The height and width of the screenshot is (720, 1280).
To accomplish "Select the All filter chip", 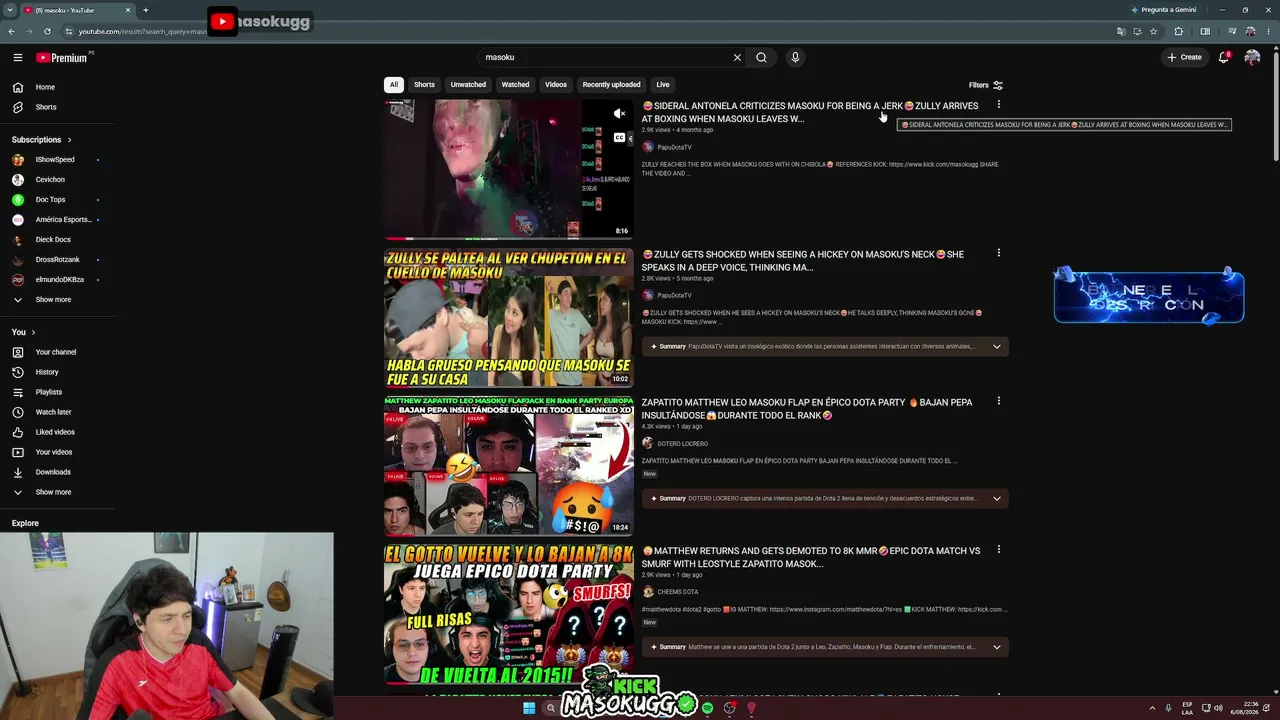I will (x=394, y=85).
